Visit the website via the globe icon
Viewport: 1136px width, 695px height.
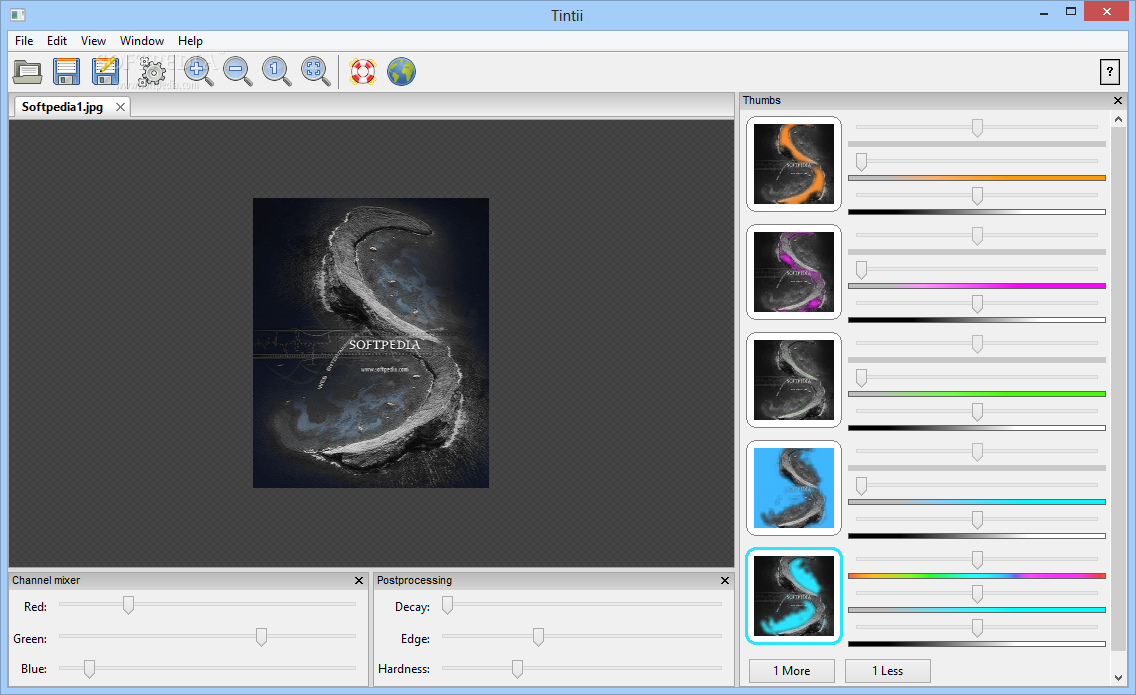click(401, 72)
